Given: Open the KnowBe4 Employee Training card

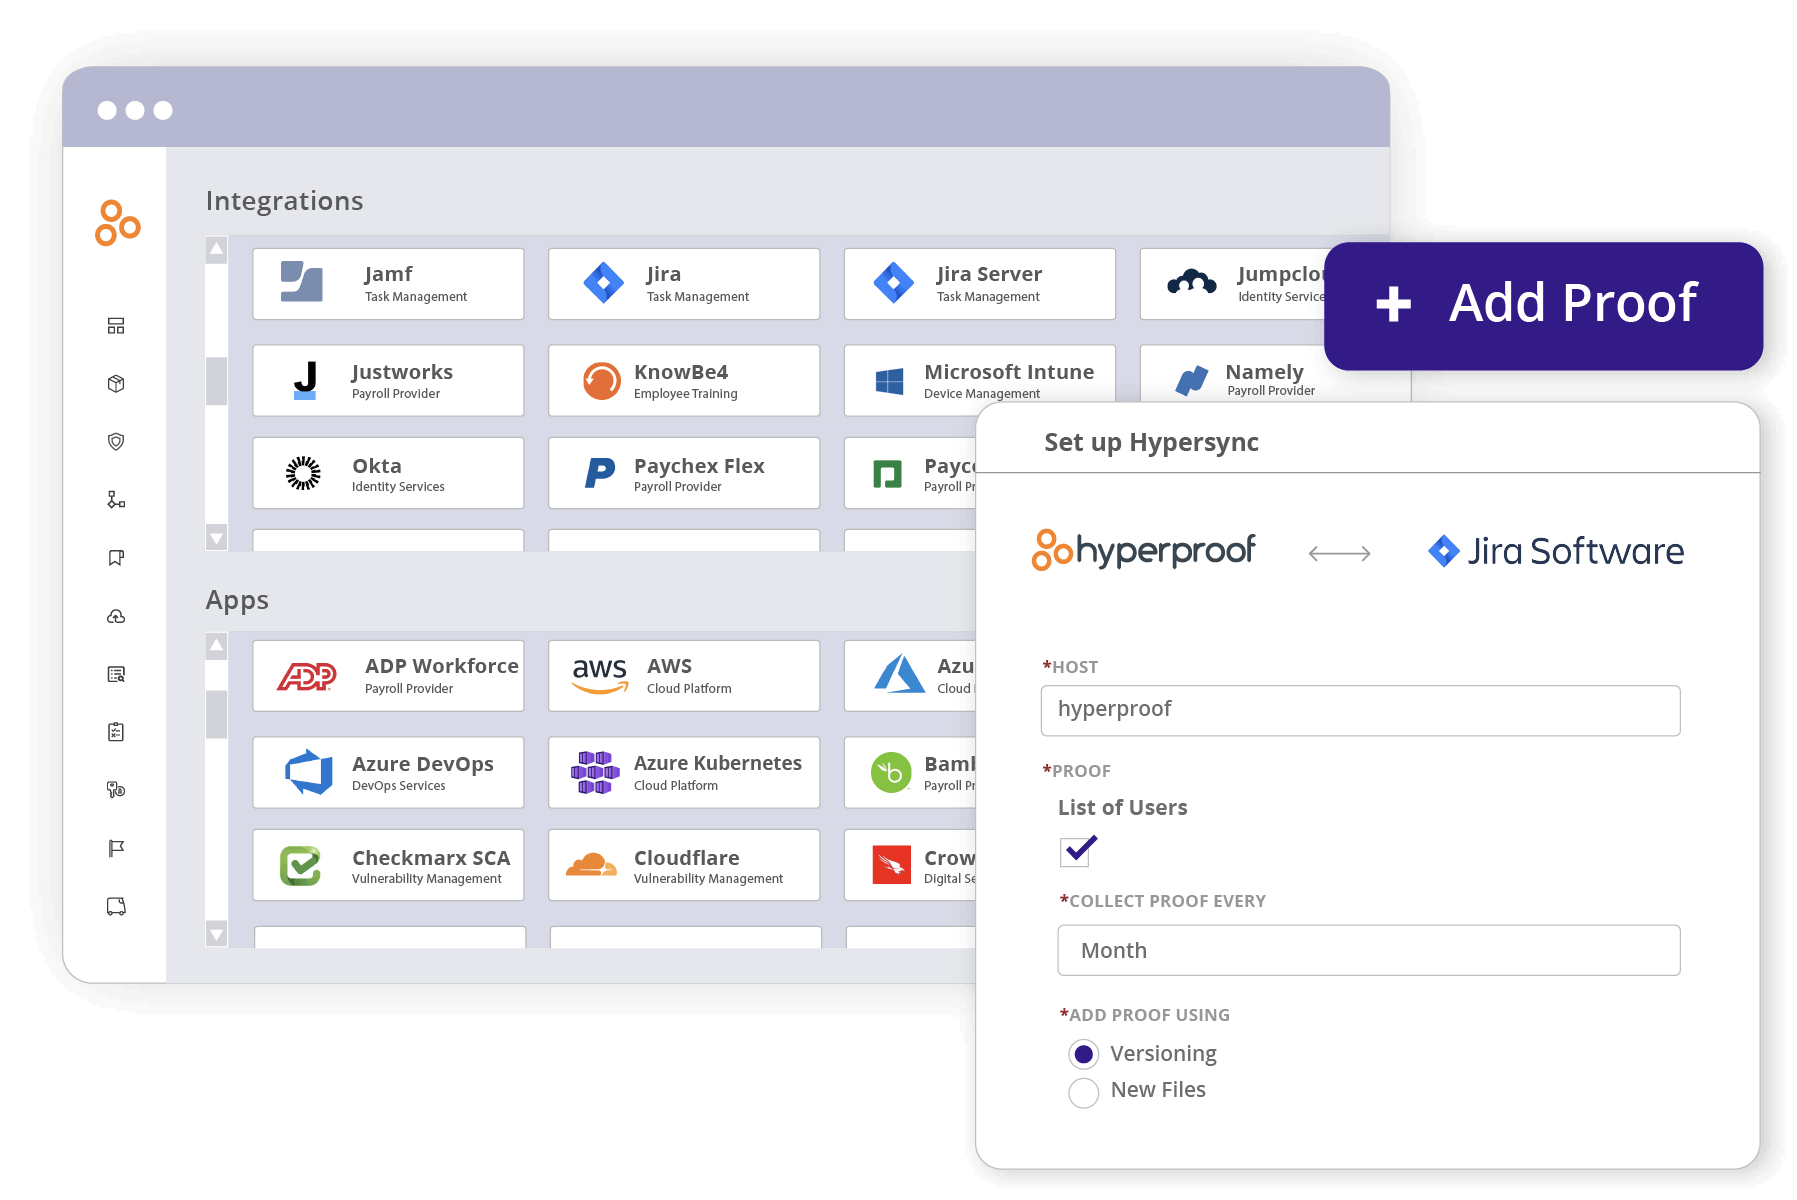Looking at the screenshot, I should 684,381.
